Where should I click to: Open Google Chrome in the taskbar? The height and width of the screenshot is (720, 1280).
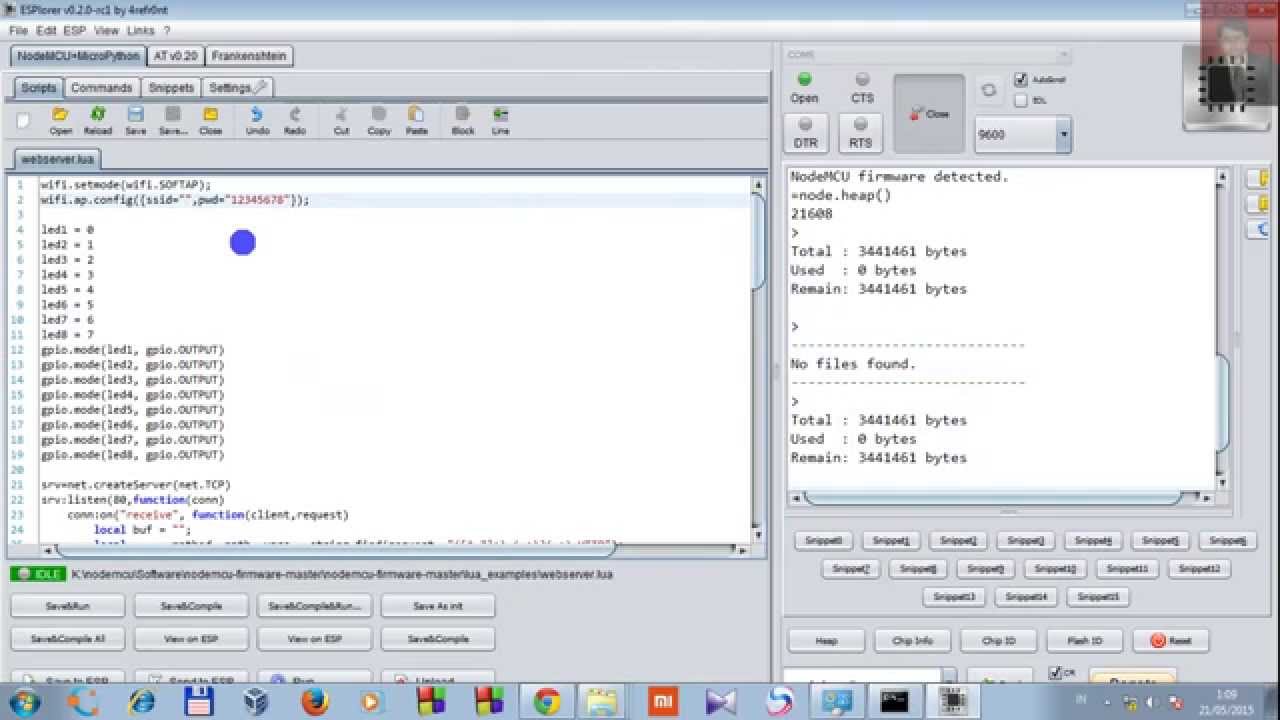tap(547, 702)
